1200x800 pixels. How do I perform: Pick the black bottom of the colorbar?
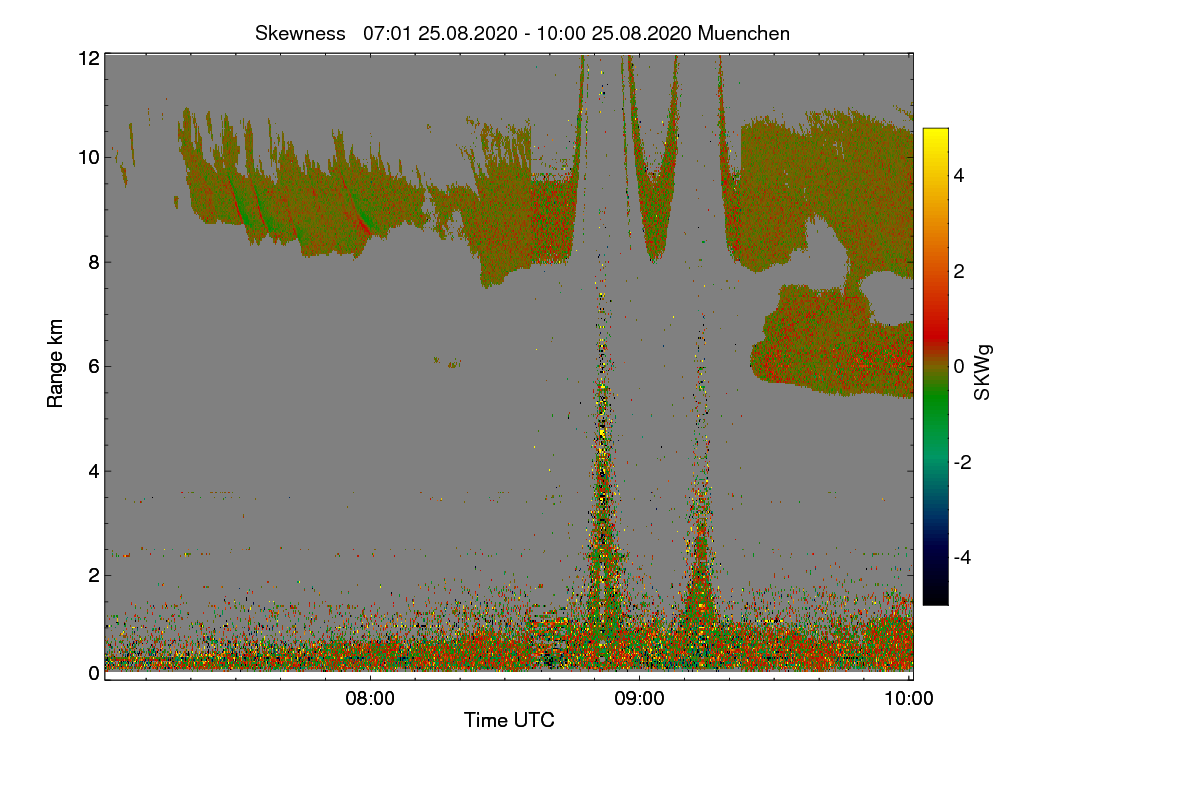pyautogui.click(x=935, y=595)
